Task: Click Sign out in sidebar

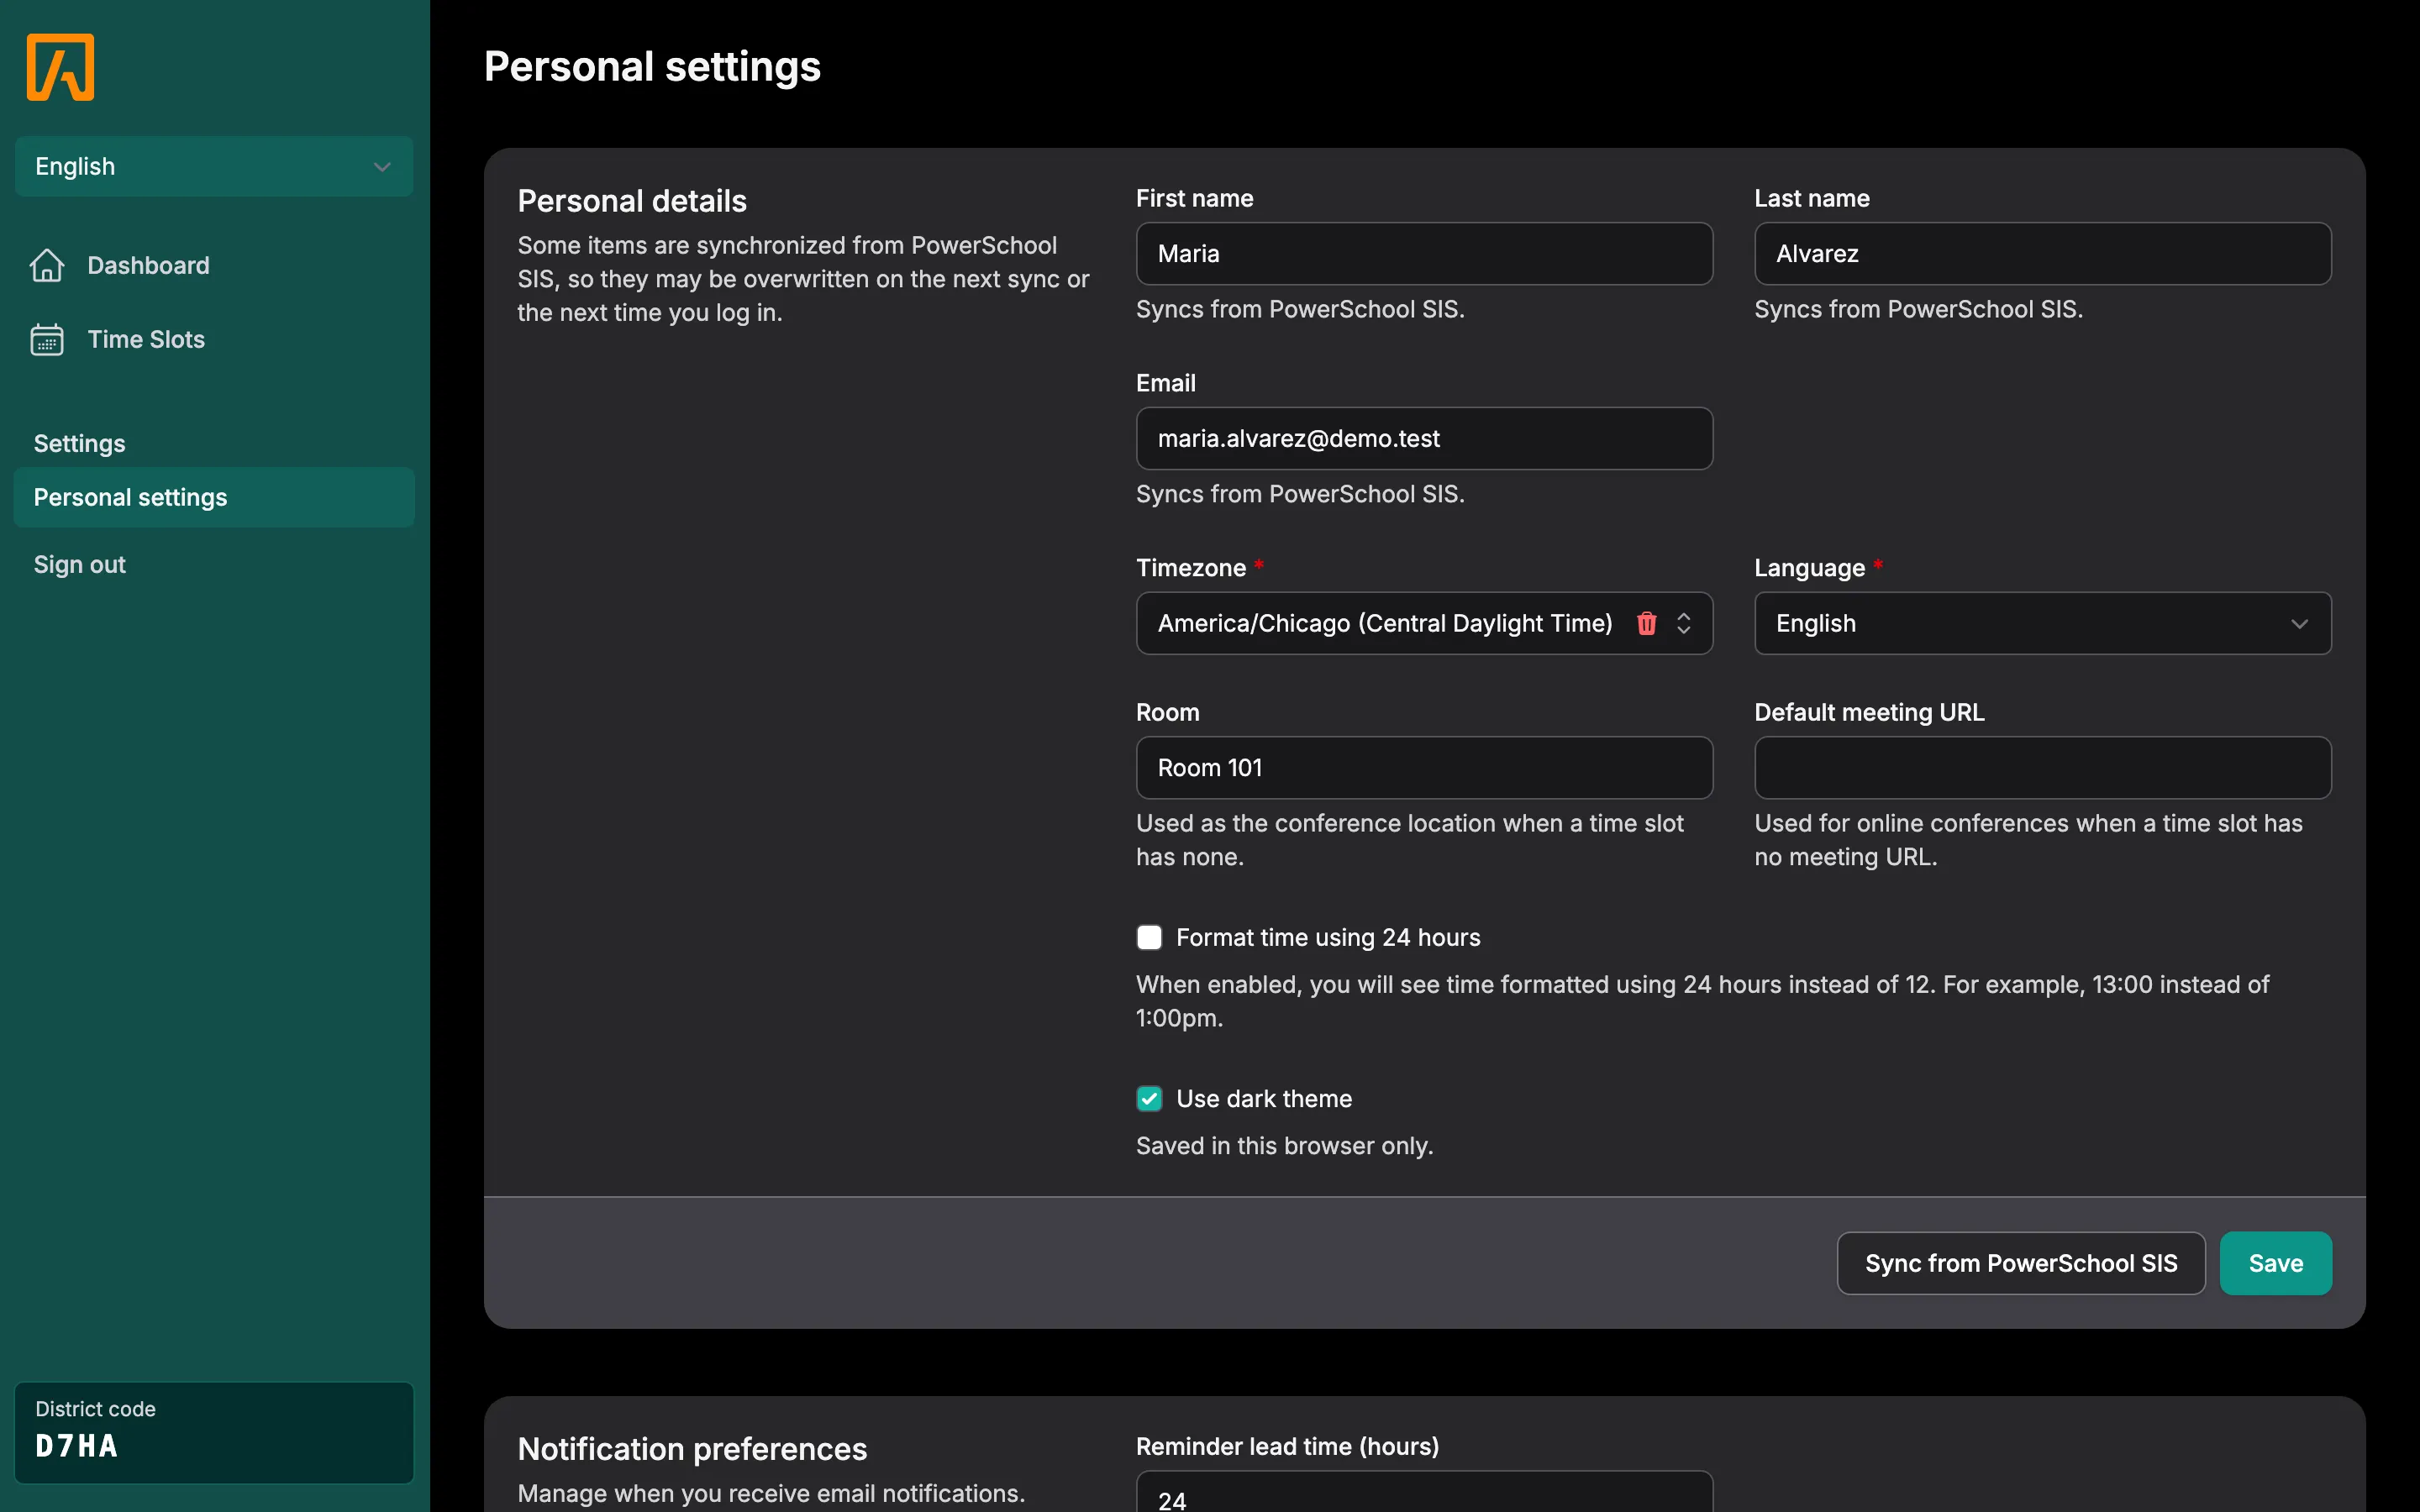Action: (x=79, y=564)
